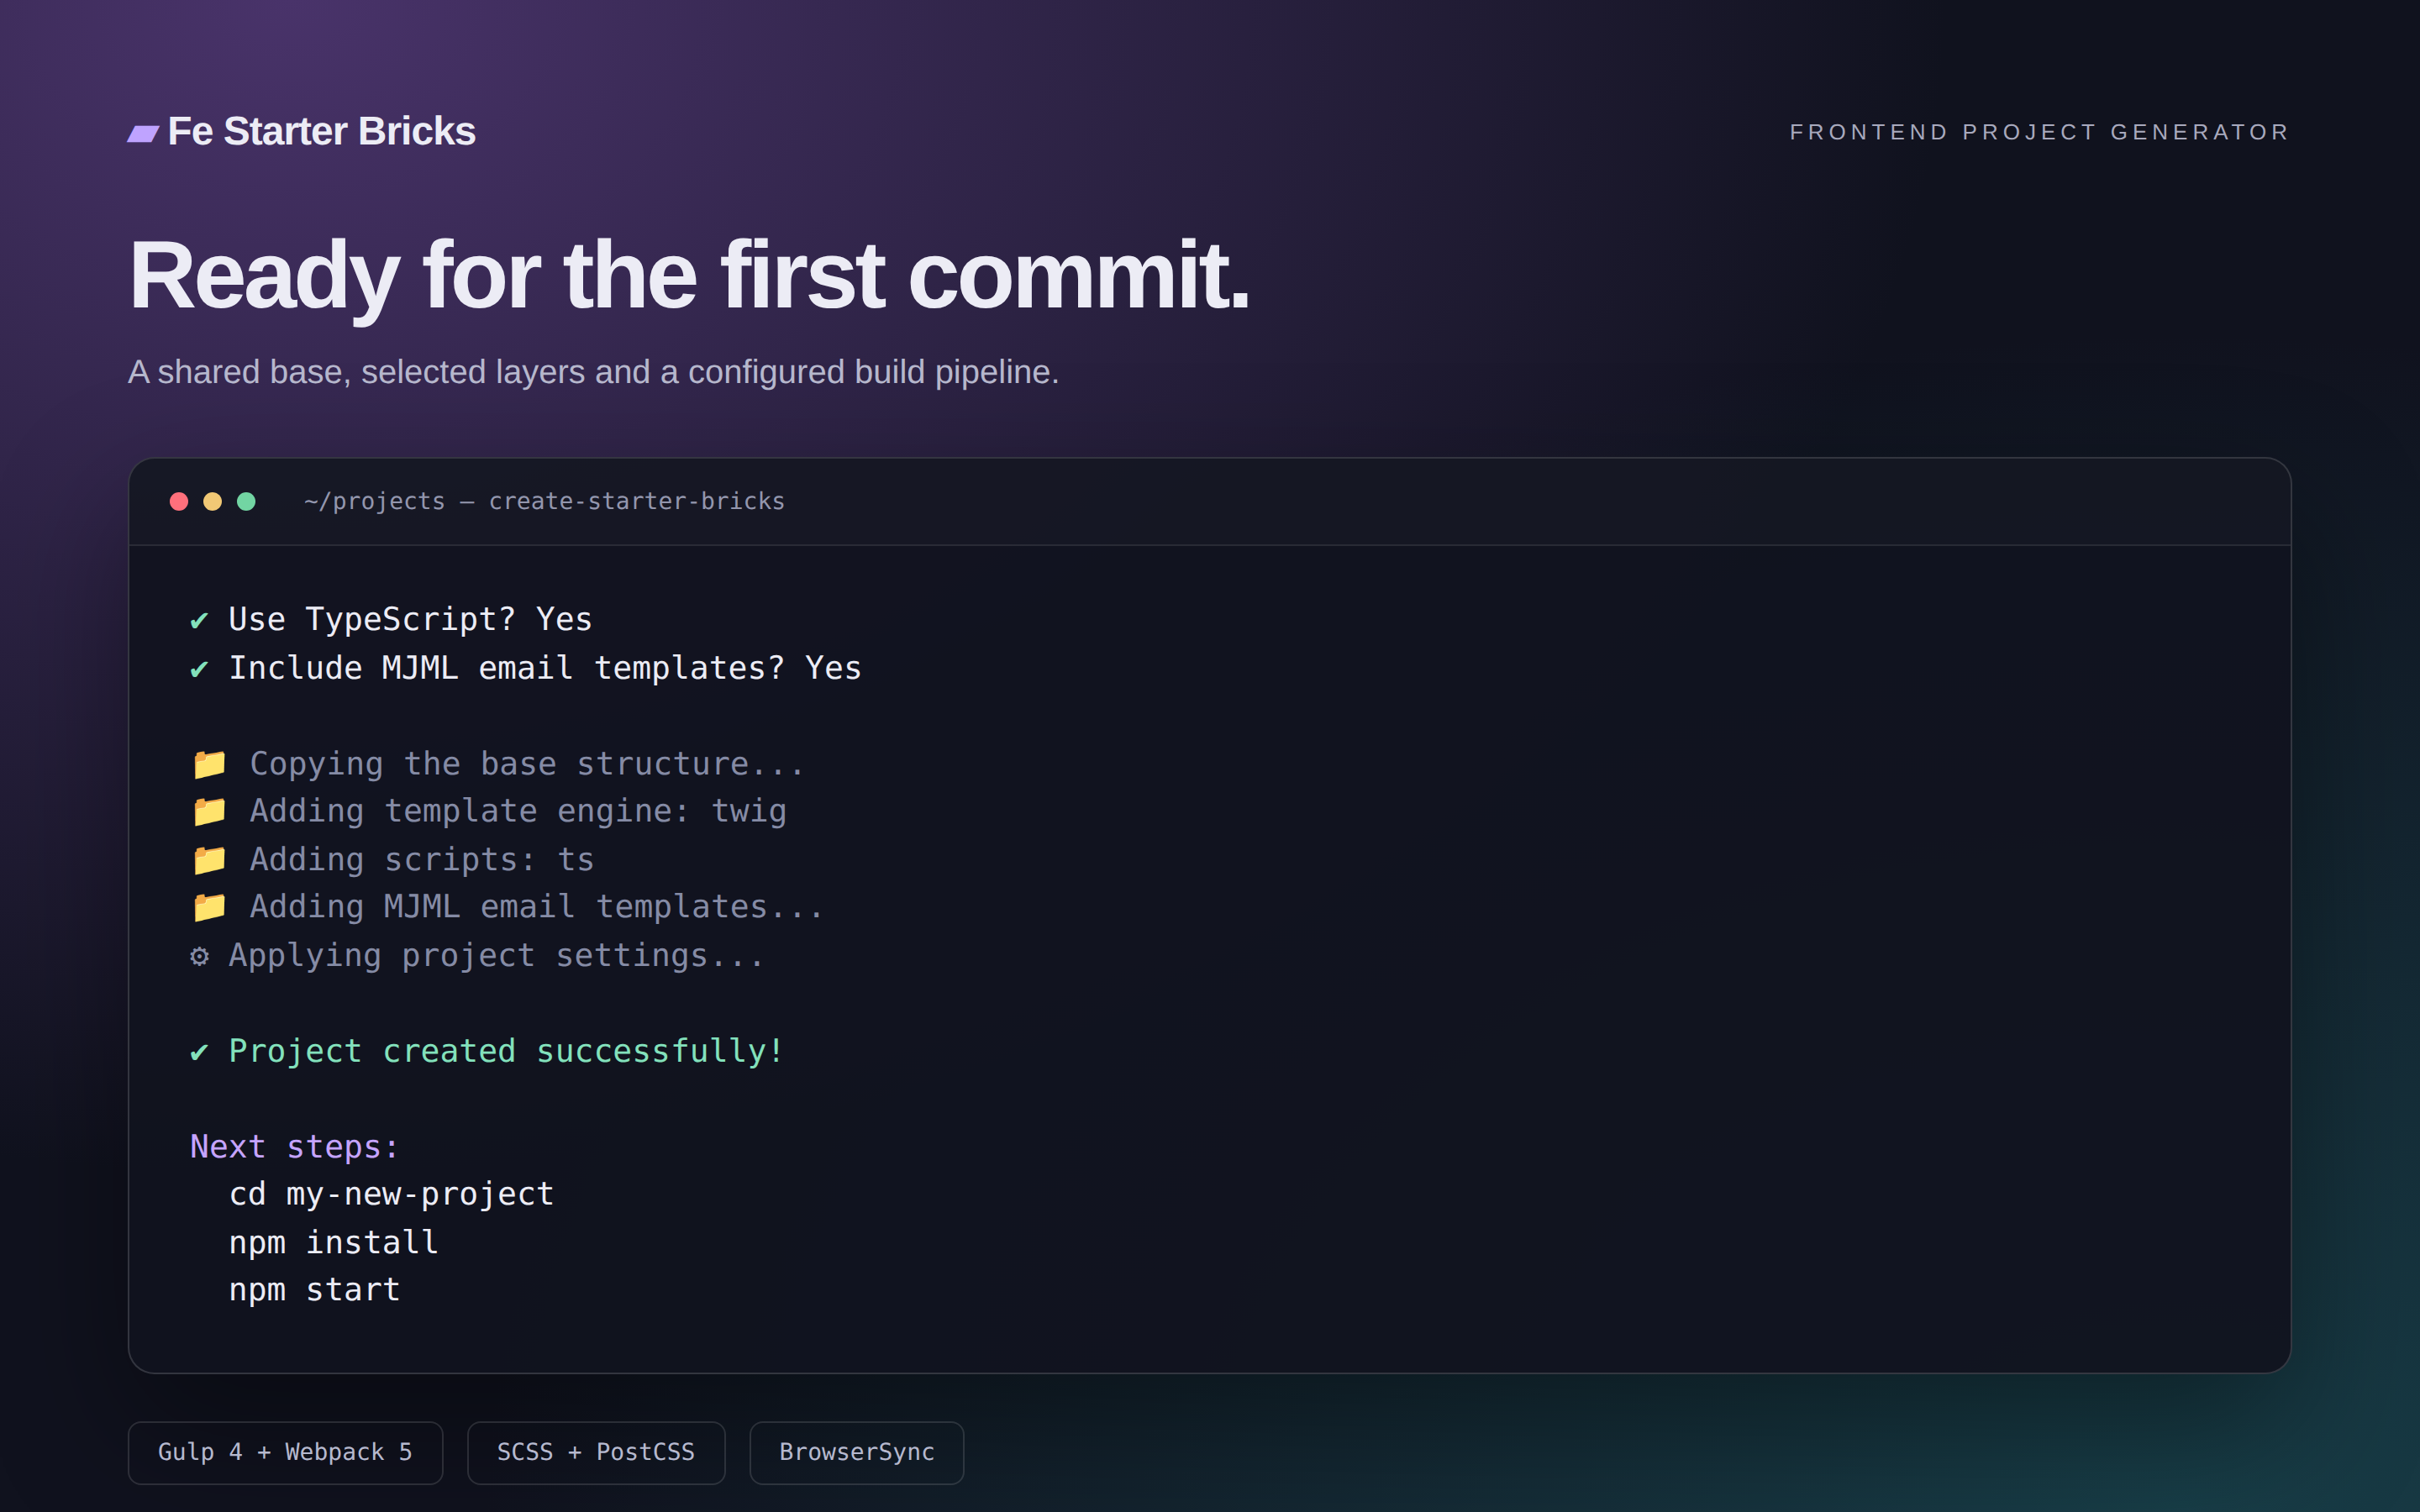Click folder icon beside Adding template engine
The image size is (2420, 1512).
pyautogui.click(x=209, y=811)
